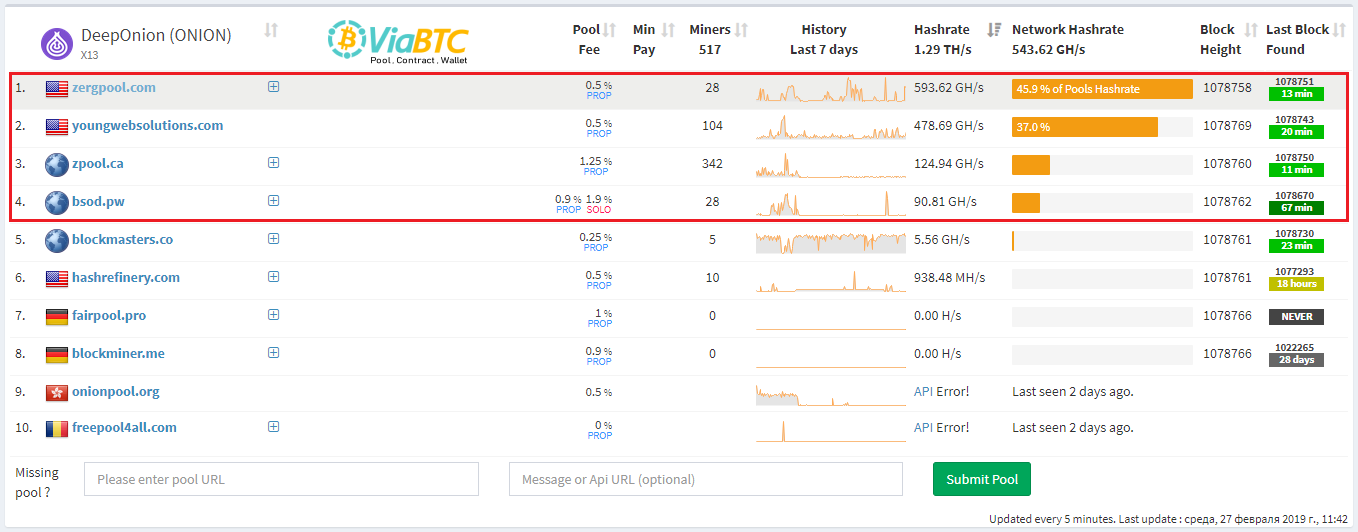Click the US flag next to youngwebsolutions.com

pyautogui.click(x=56, y=126)
